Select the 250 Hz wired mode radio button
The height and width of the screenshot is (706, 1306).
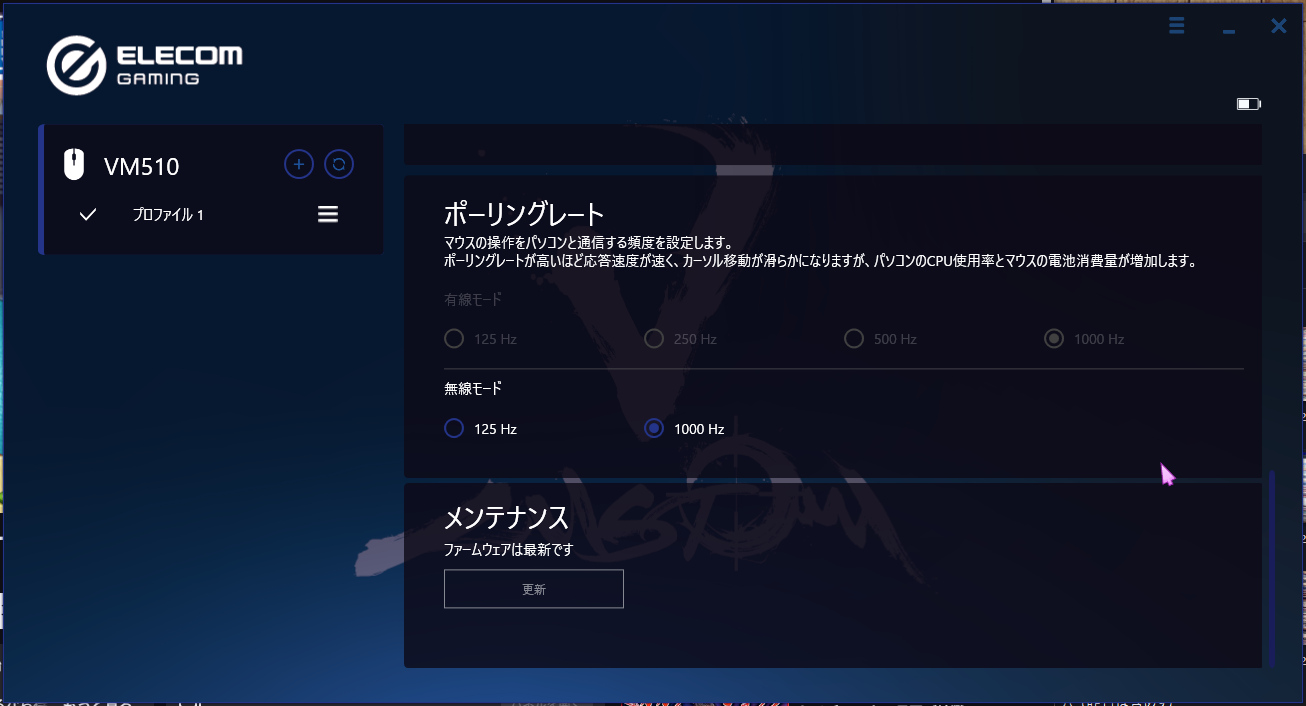click(x=654, y=338)
